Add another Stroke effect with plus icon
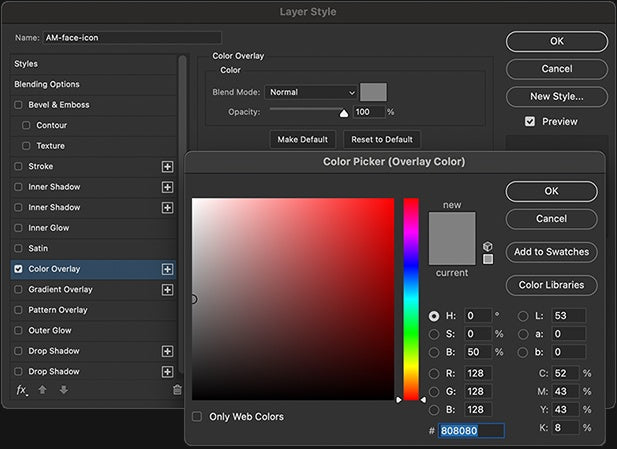Viewport: 617px width, 449px height. point(167,166)
